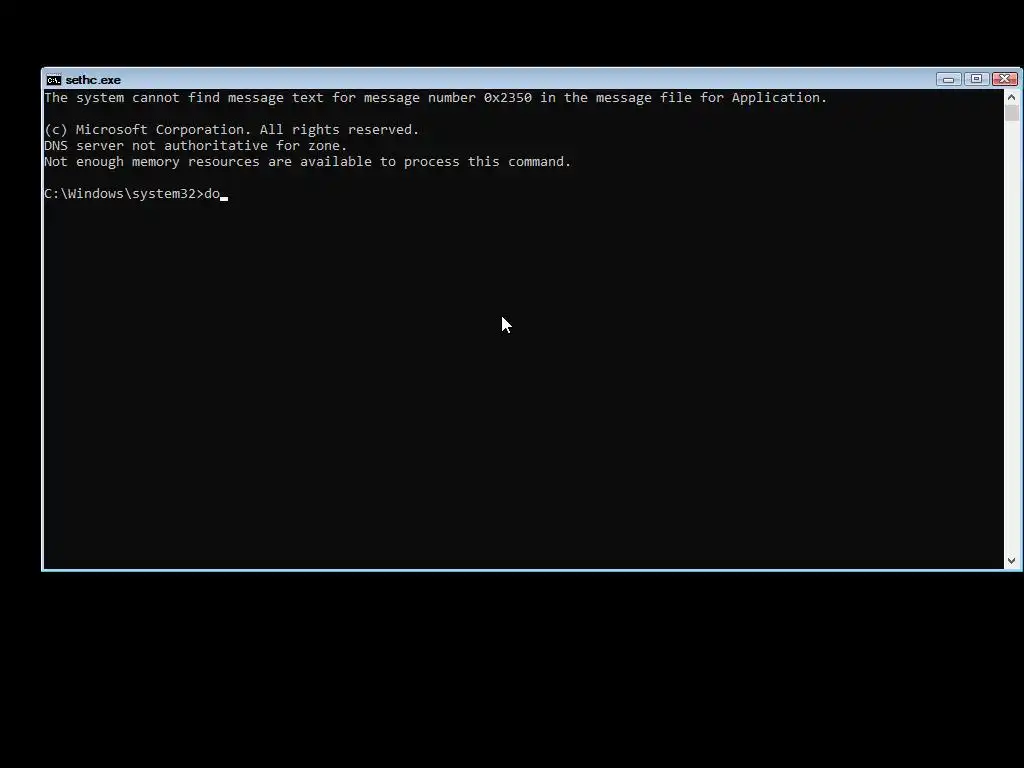The width and height of the screenshot is (1024, 768).
Task: Close the sethc.exe window
Action: point(1004,79)
